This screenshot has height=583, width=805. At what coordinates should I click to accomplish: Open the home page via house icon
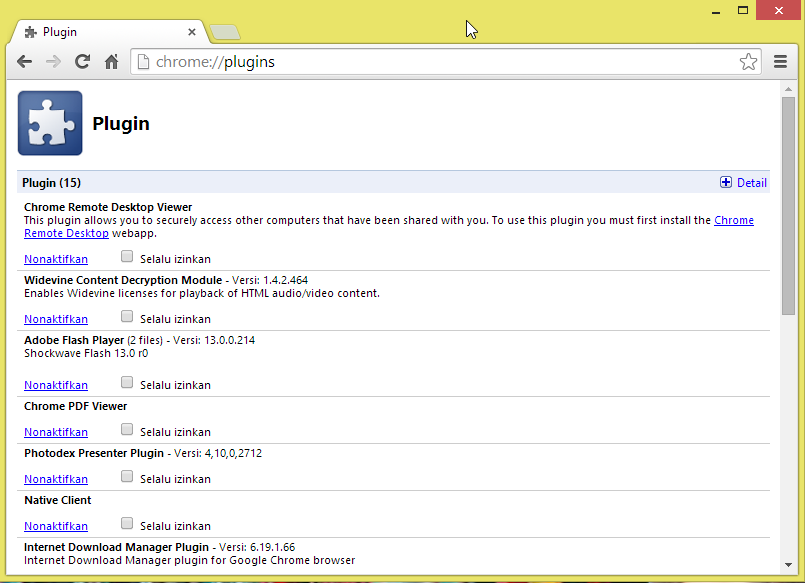click(111, 62)
